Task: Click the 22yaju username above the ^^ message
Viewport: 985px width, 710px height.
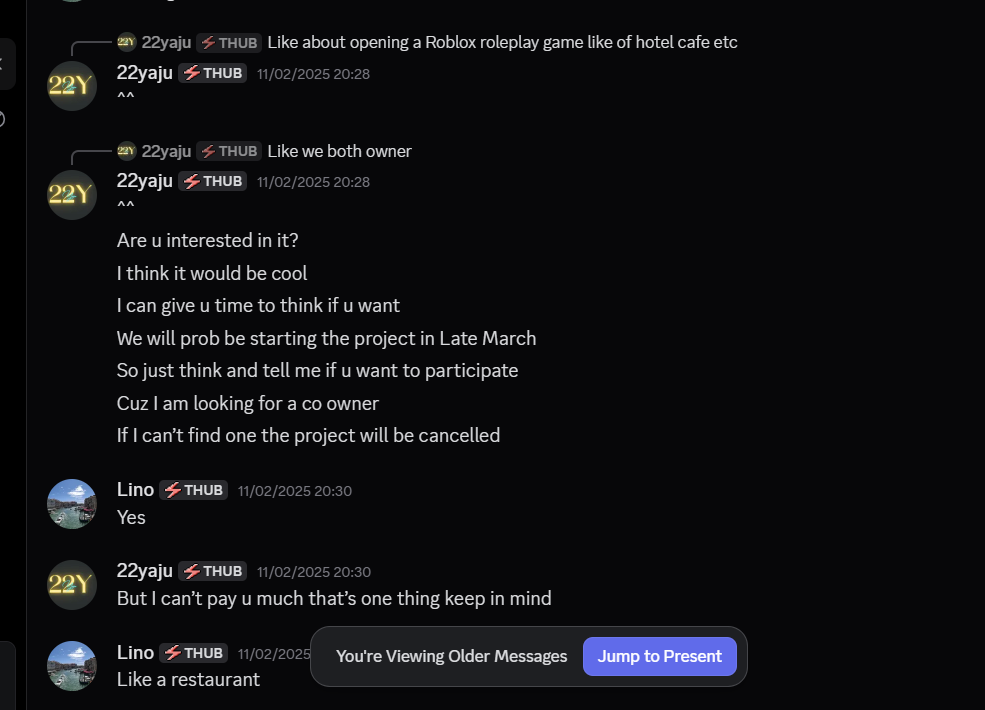Action: (144, 72)
